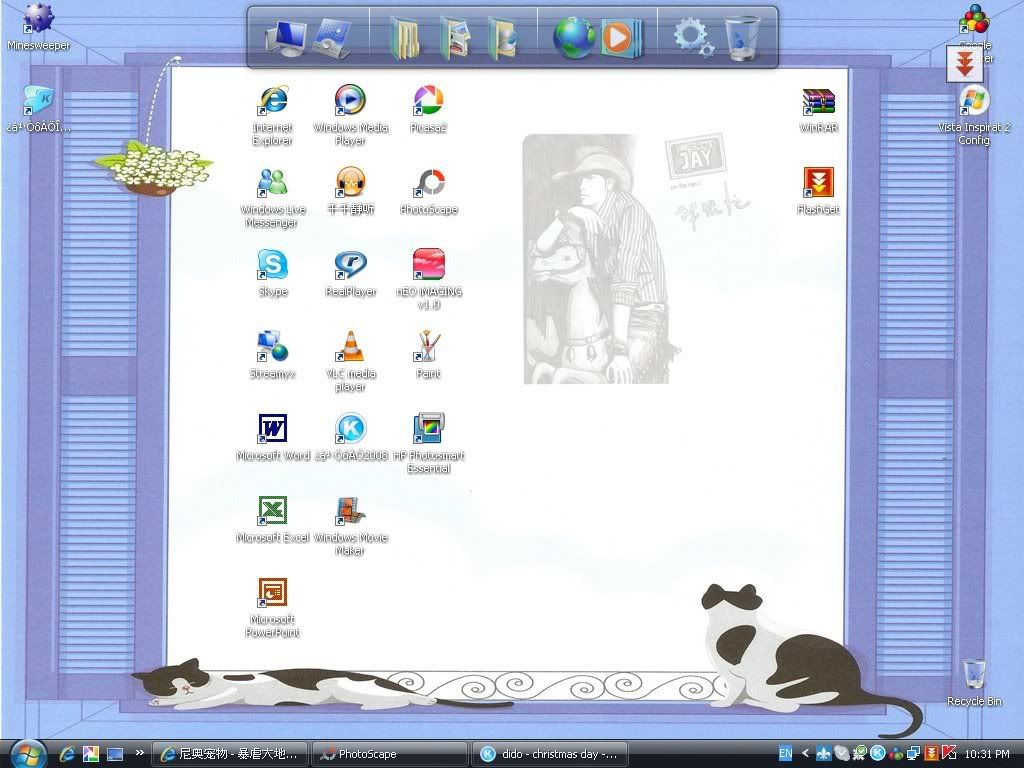1024x768 pixels.
Task: Open Windows Movie Maker shortcut
Action: tap(350, 512)
